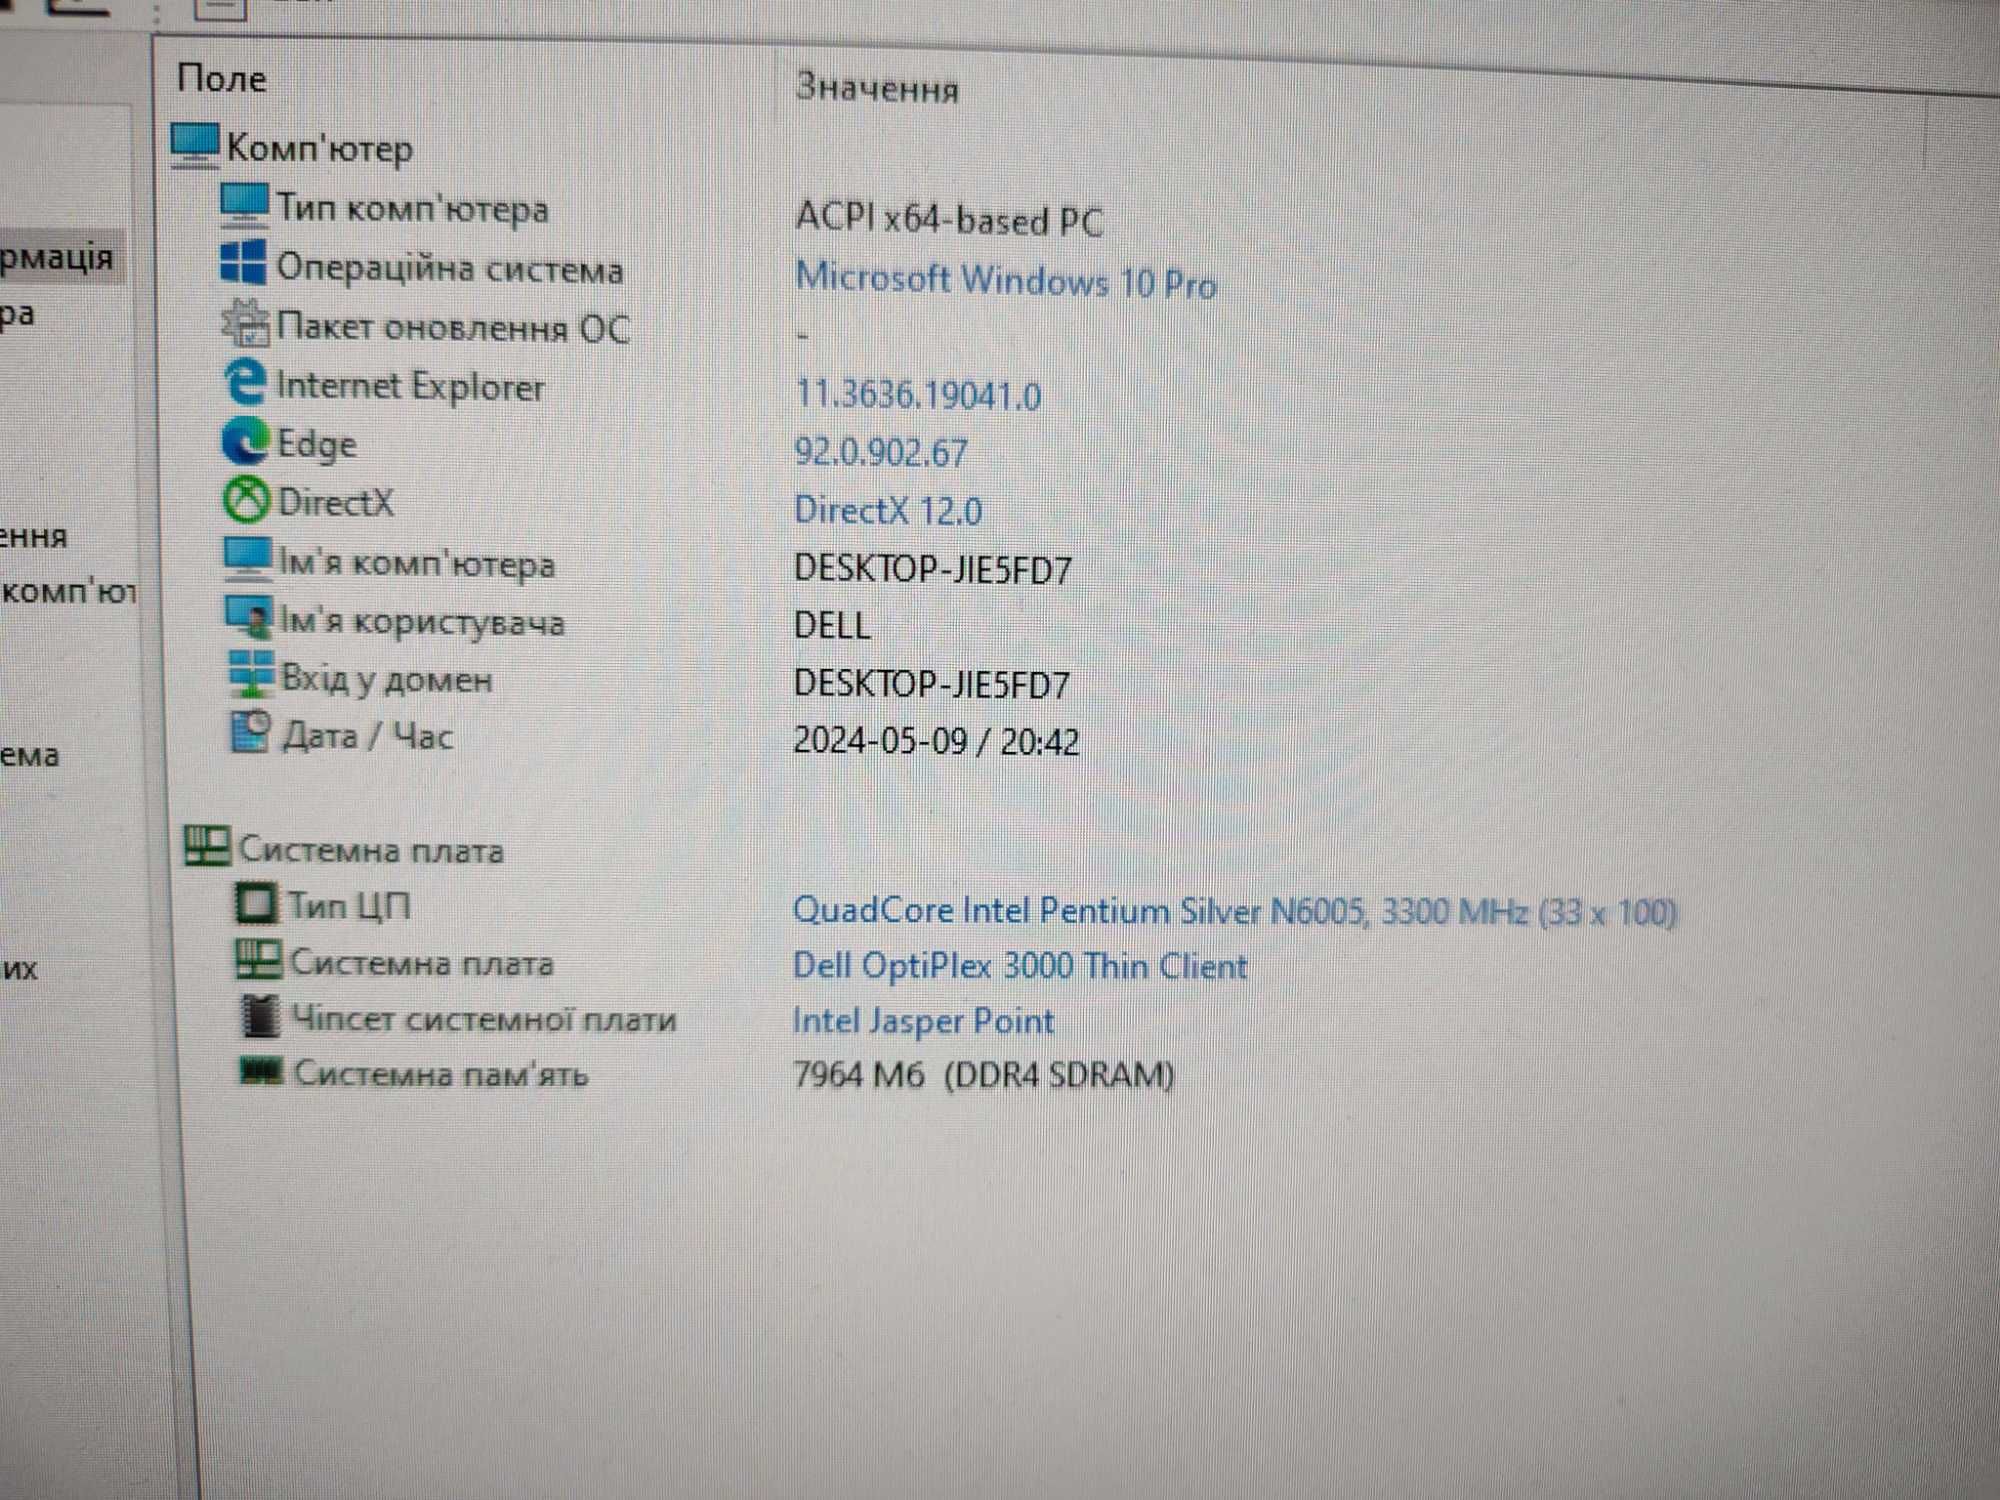Screen dimensions: 2000x1500
Task: Click the memory icon beside Системна пам'ять
Action: (262, 1071)
